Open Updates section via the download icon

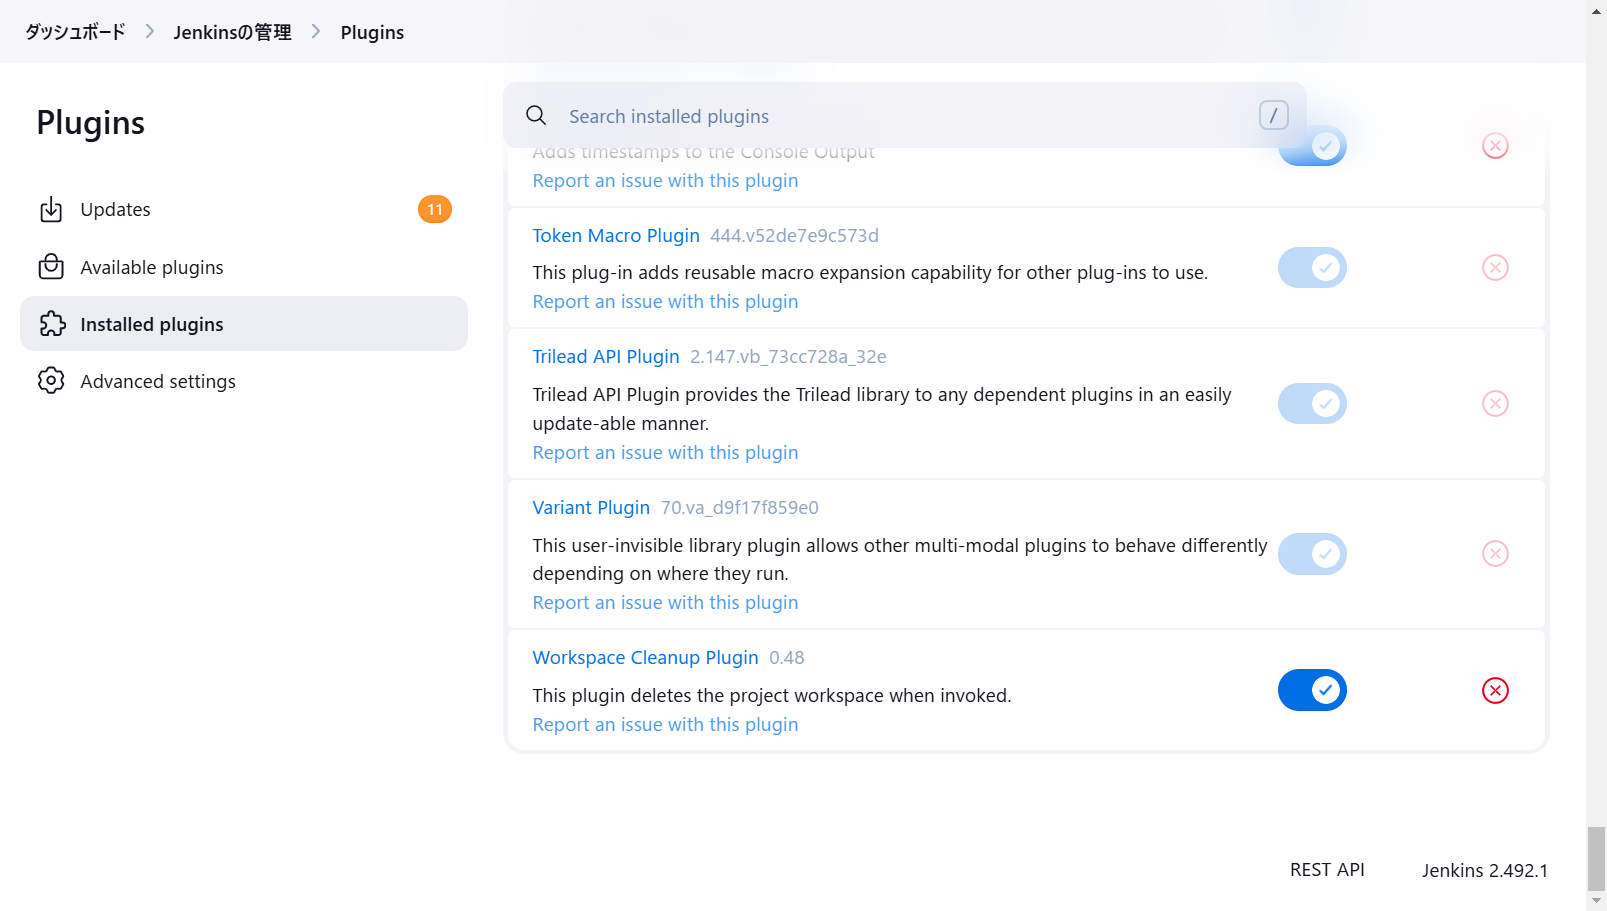click(x=51, y=209)
